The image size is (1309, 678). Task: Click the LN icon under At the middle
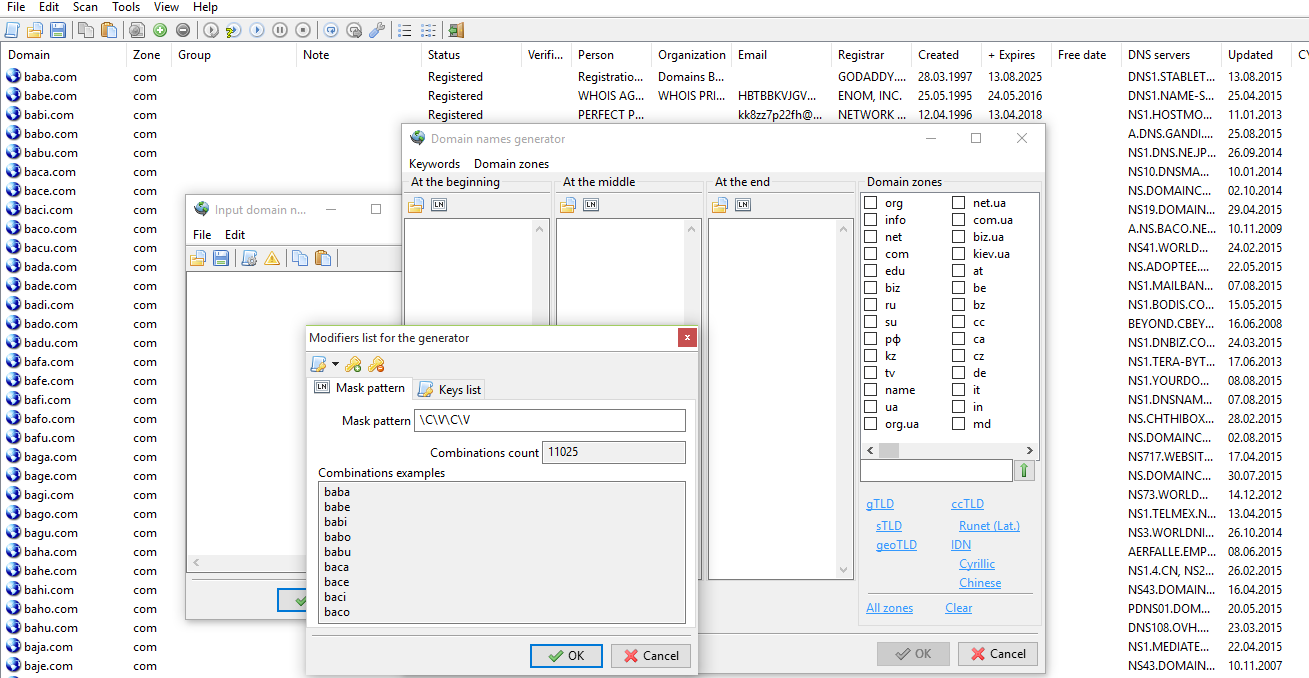click(591, 205)
